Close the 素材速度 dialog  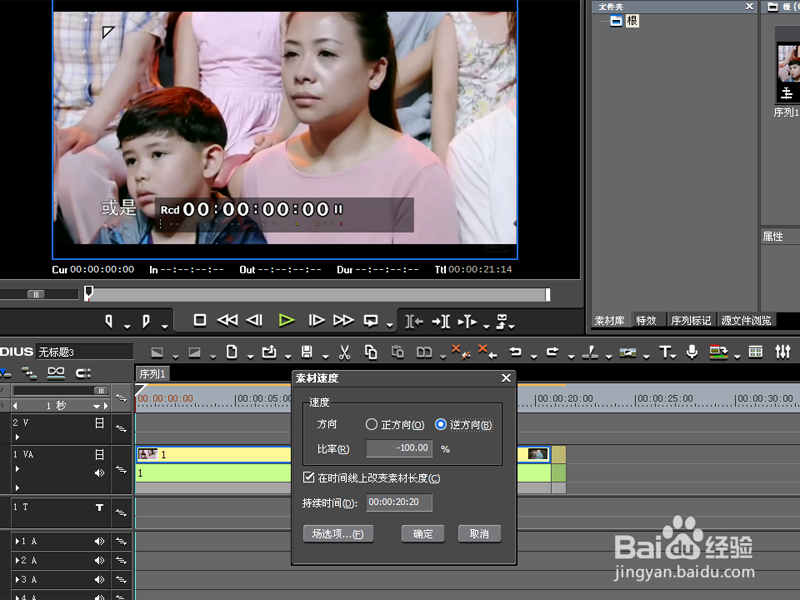(506, 378)
